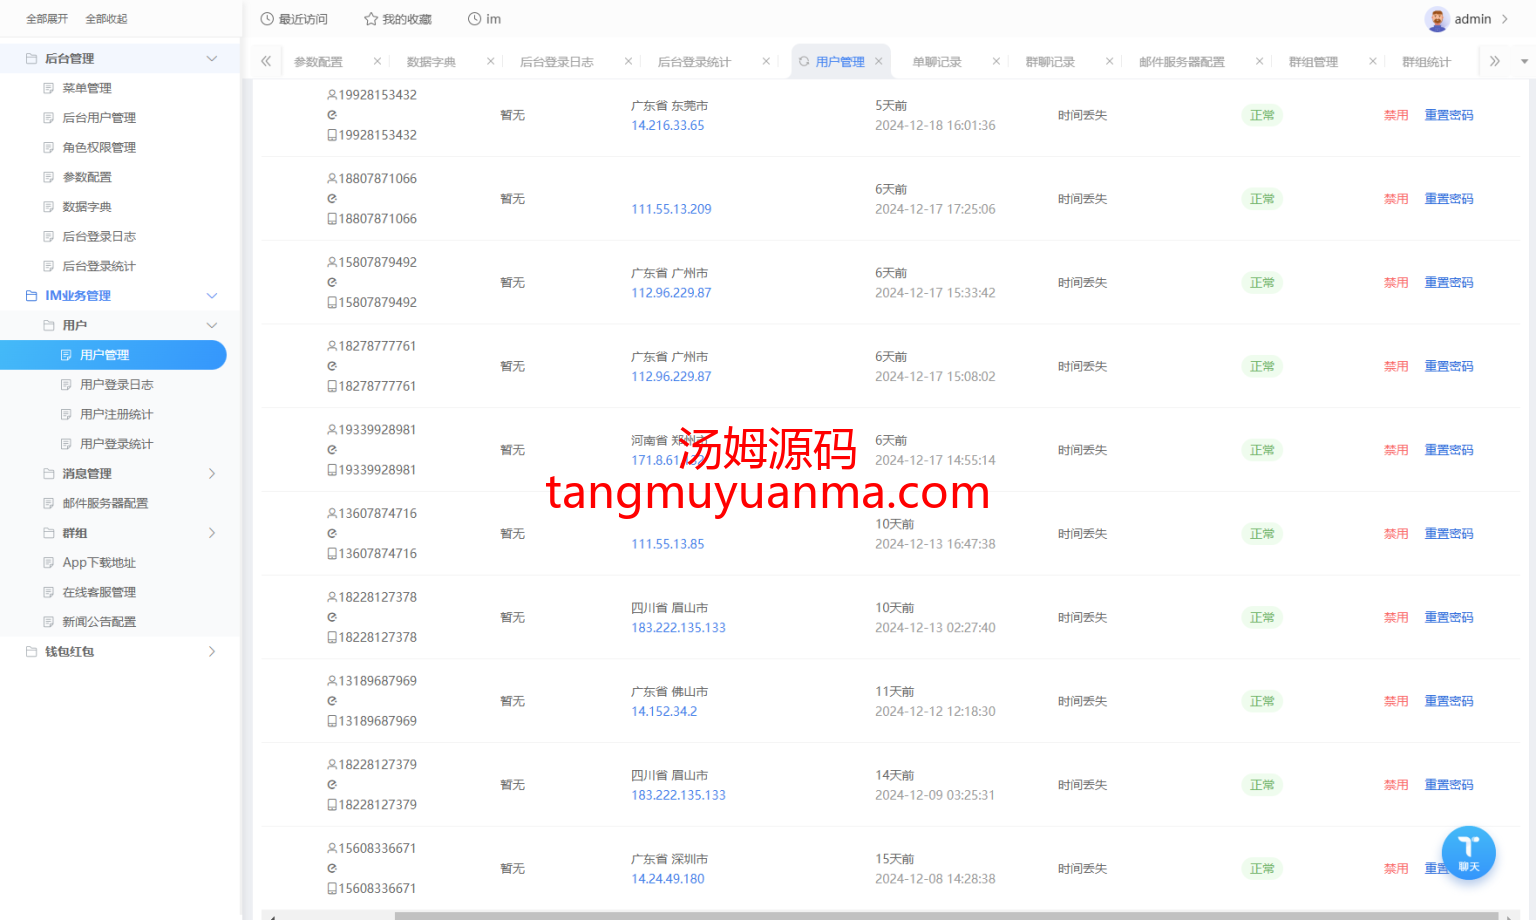Open 最近访问 clock icon shortcut
The image size is (1536, 920).
pyautogui.click(x=294, y=19)
